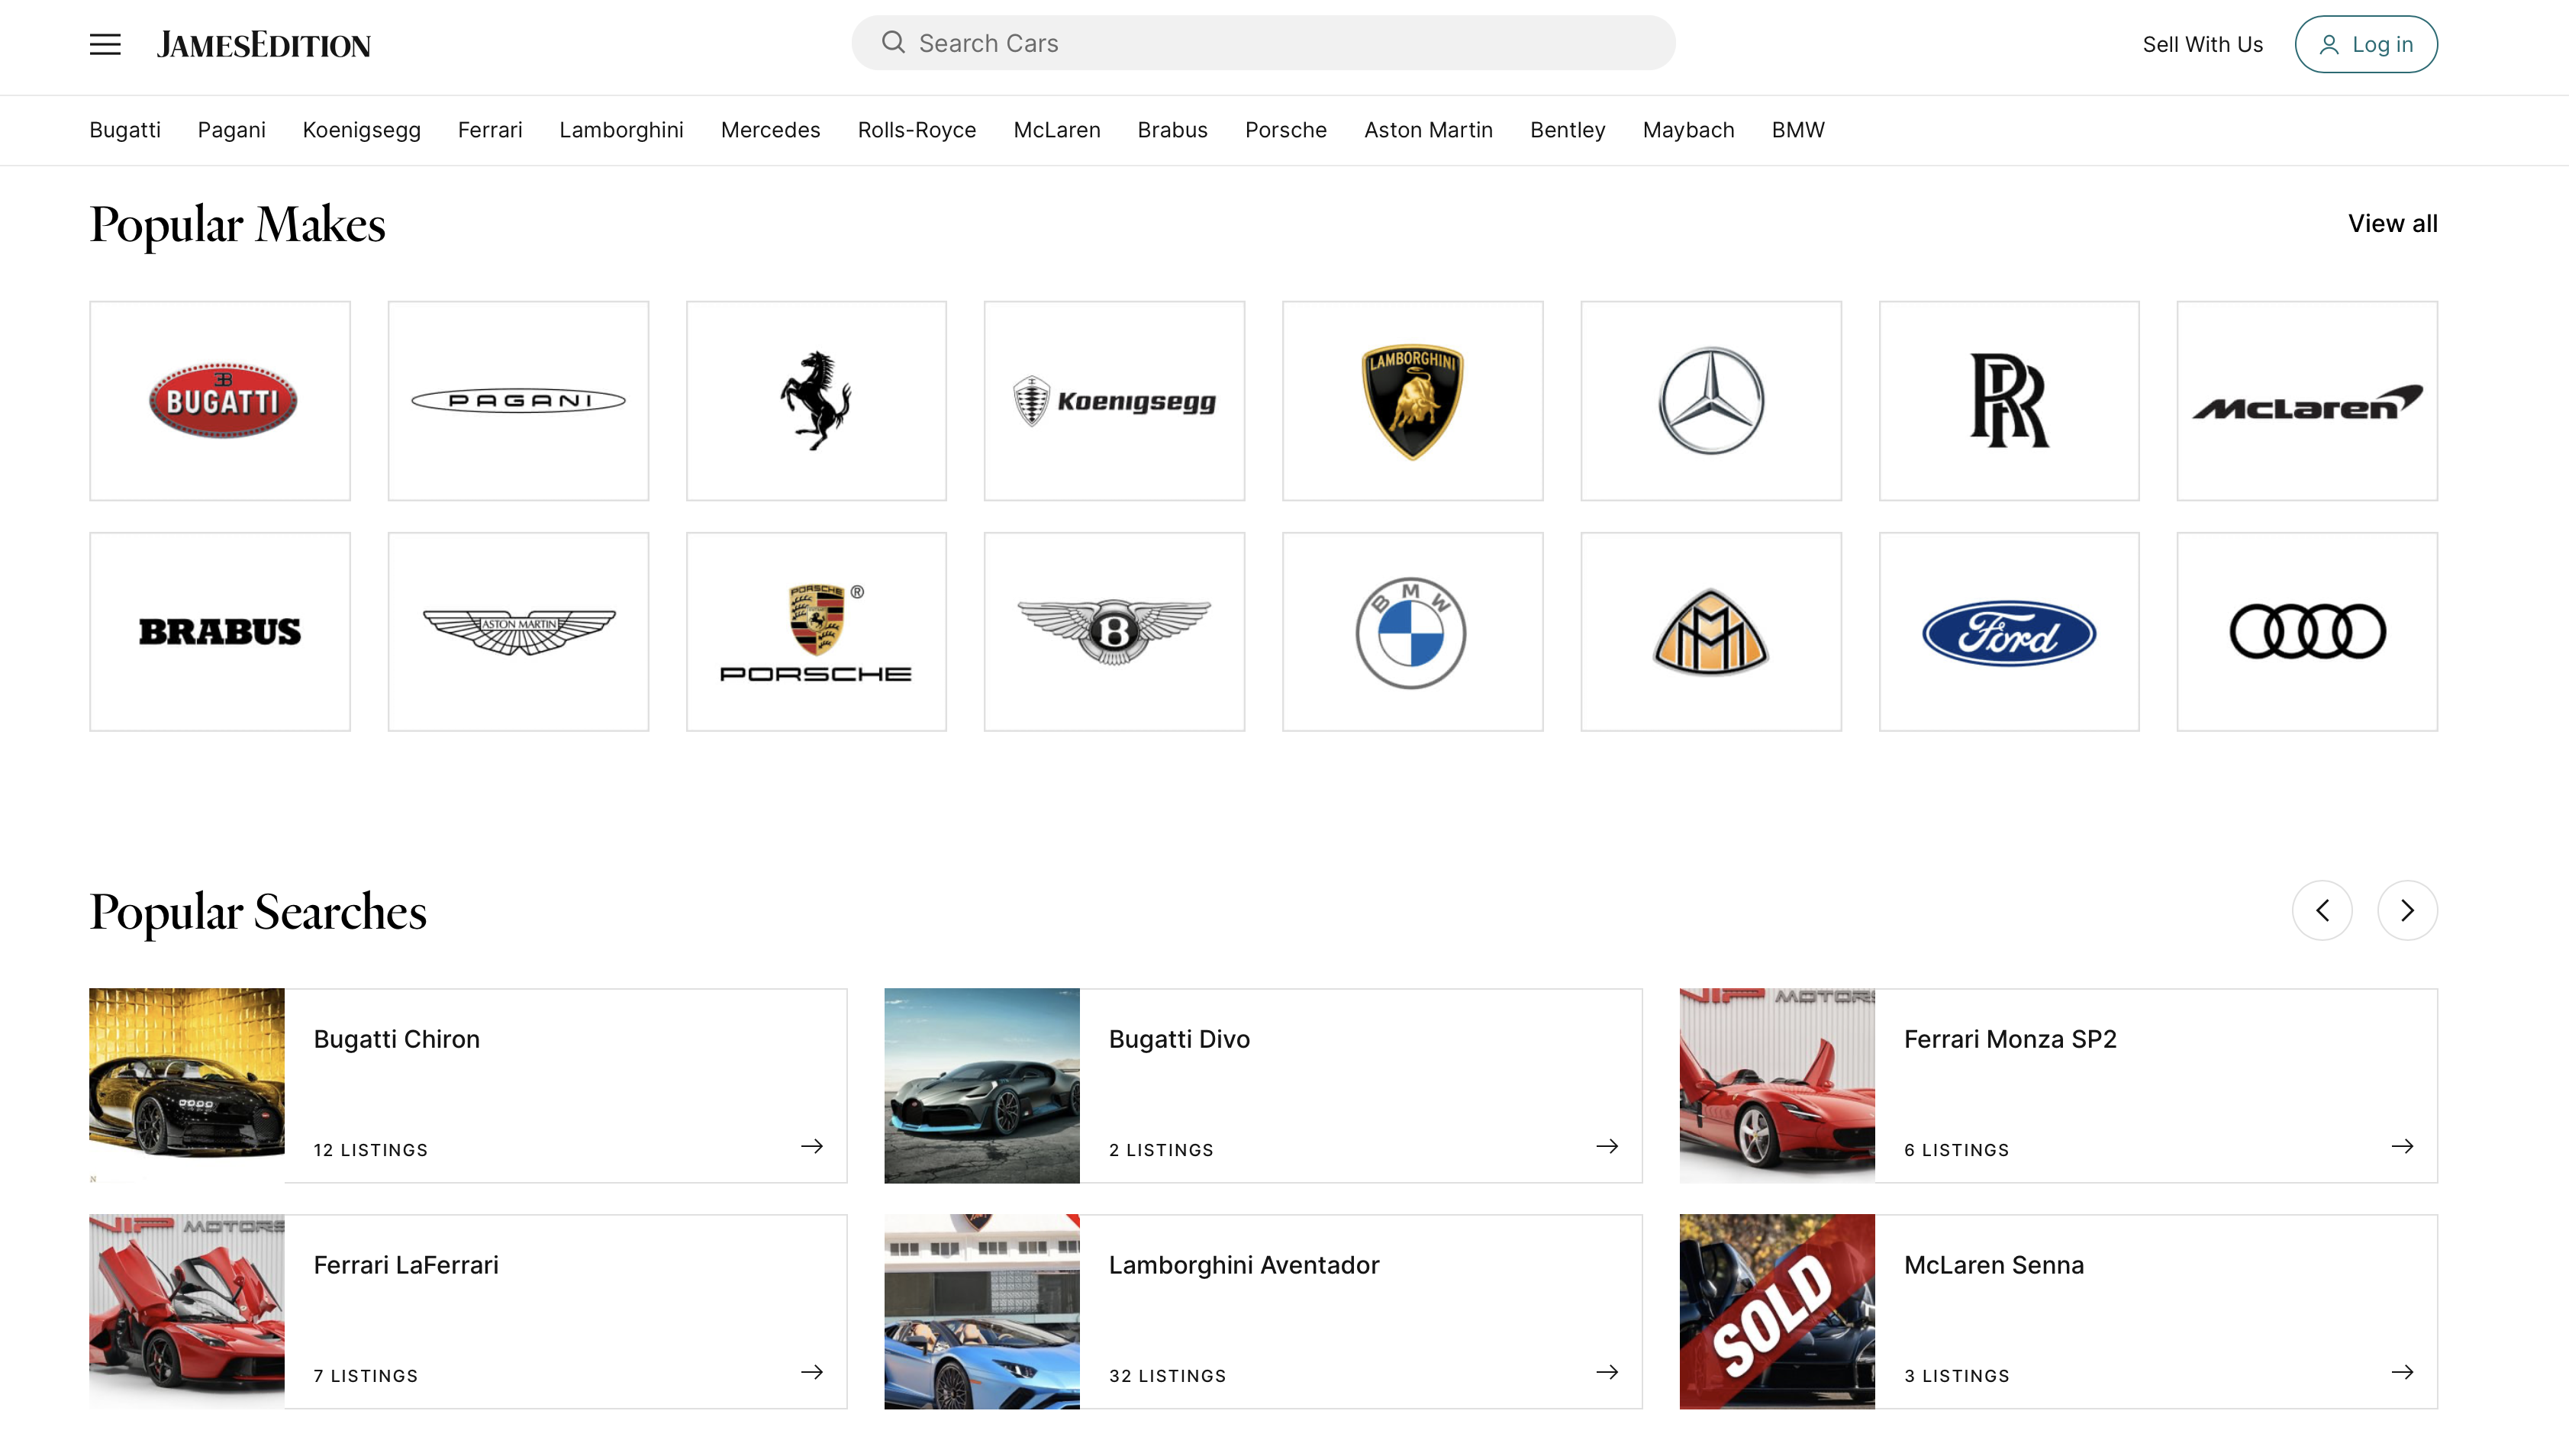
Task: Open the Ferrari LaFerrari search title
Action: [406, 1265]
